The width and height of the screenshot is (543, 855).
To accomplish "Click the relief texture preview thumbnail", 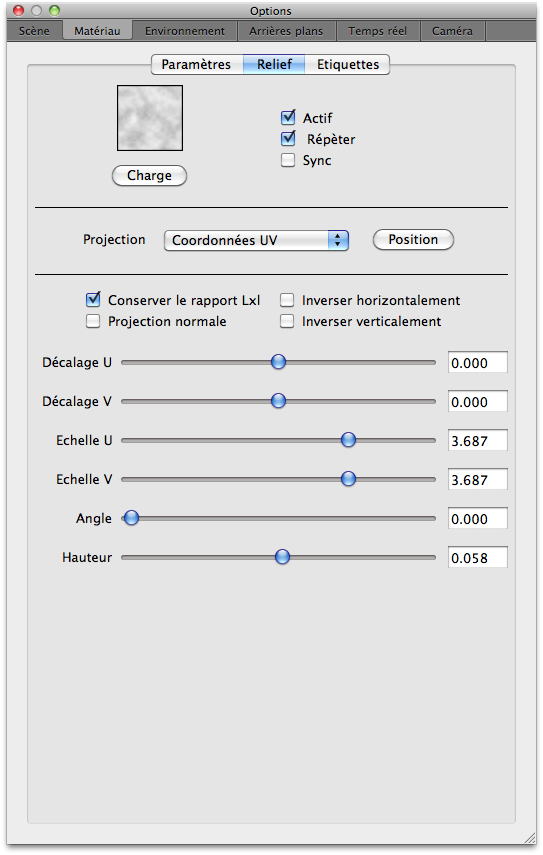I will tap(150, 118).
